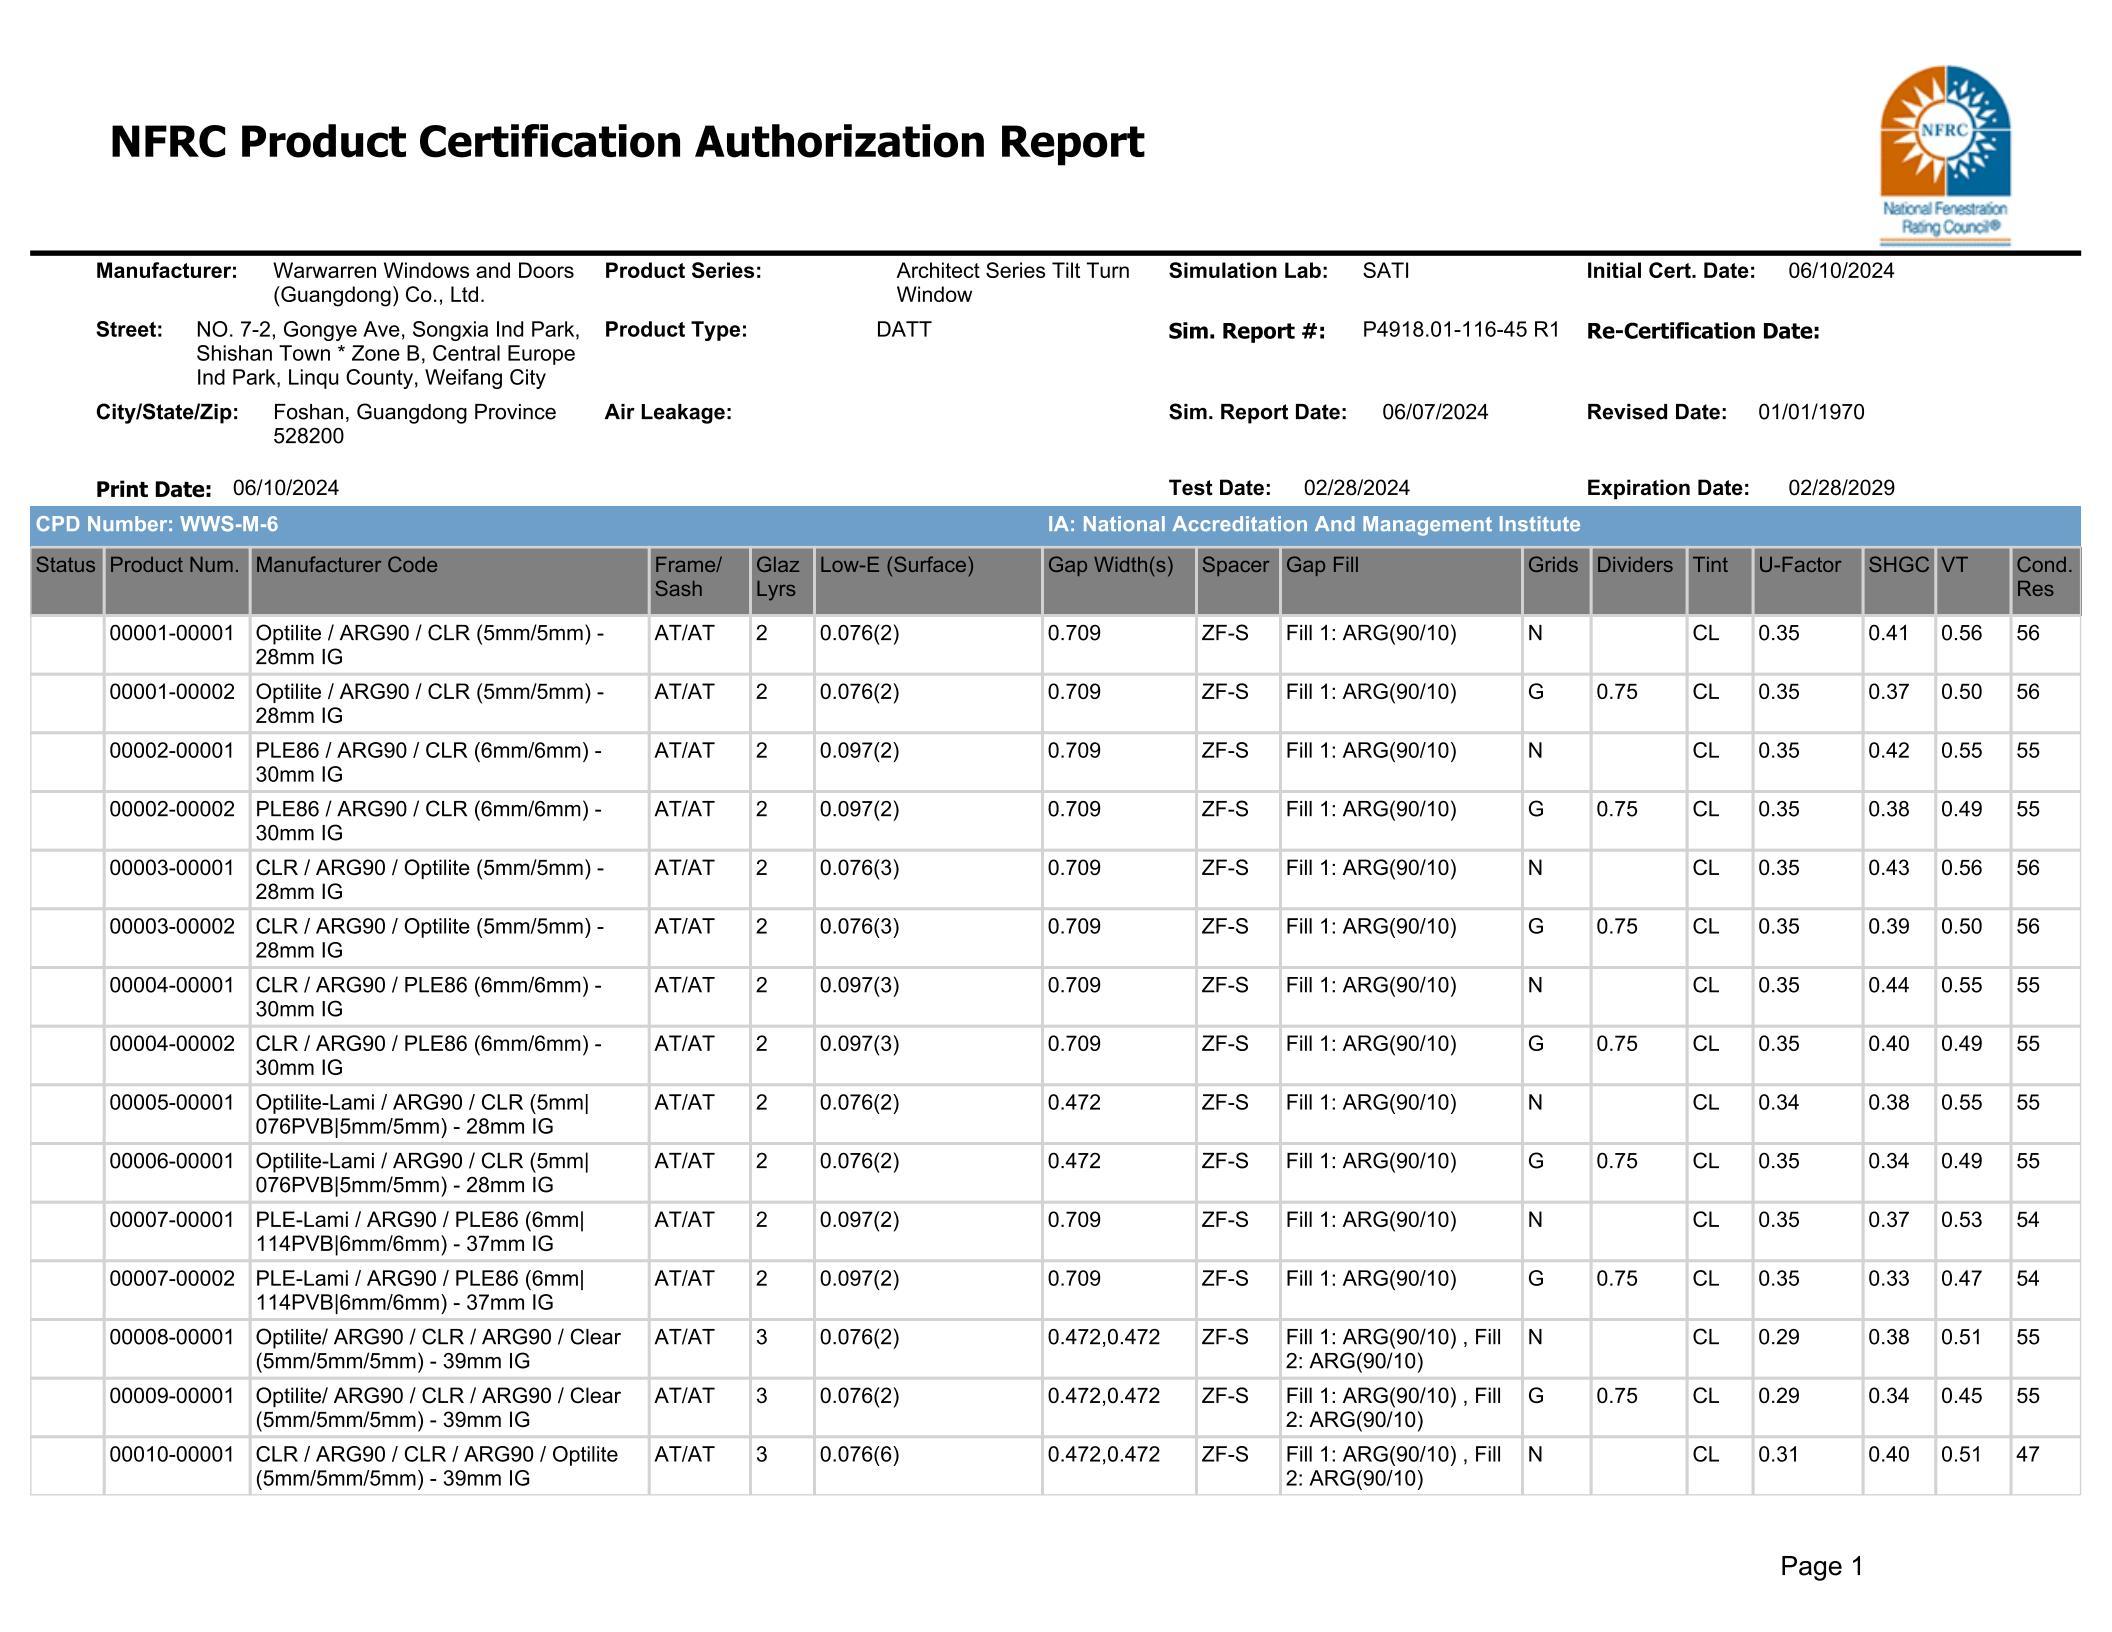Click the Page 1 footer label
The image size is (2112, 1632).
(1822, 1567)
